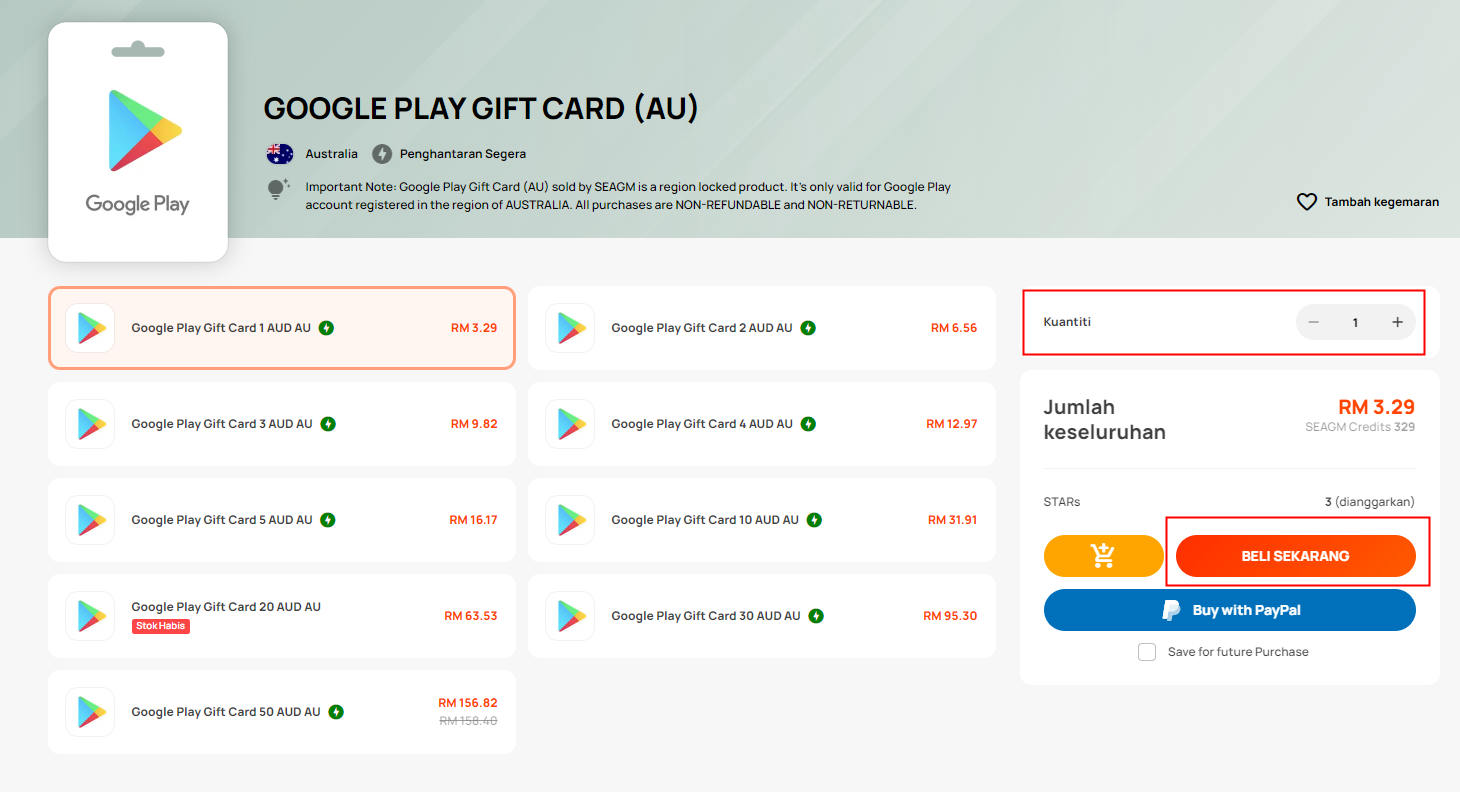This screenshot has height=792, width=1460.
Task: Click the lightbulb icon beside Important Note
Action: point(278,189)
